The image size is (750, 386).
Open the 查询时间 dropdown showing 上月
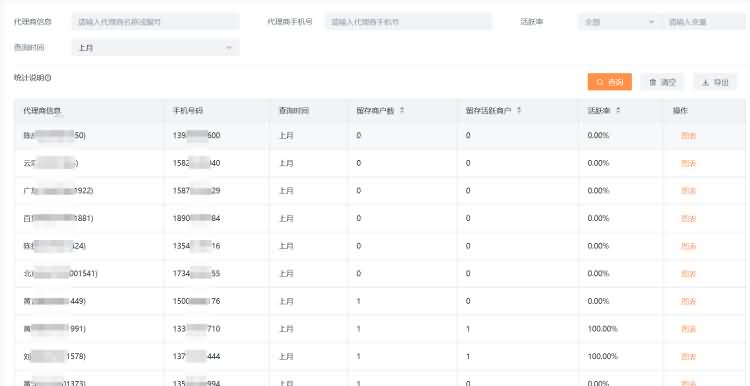point(155,48)
